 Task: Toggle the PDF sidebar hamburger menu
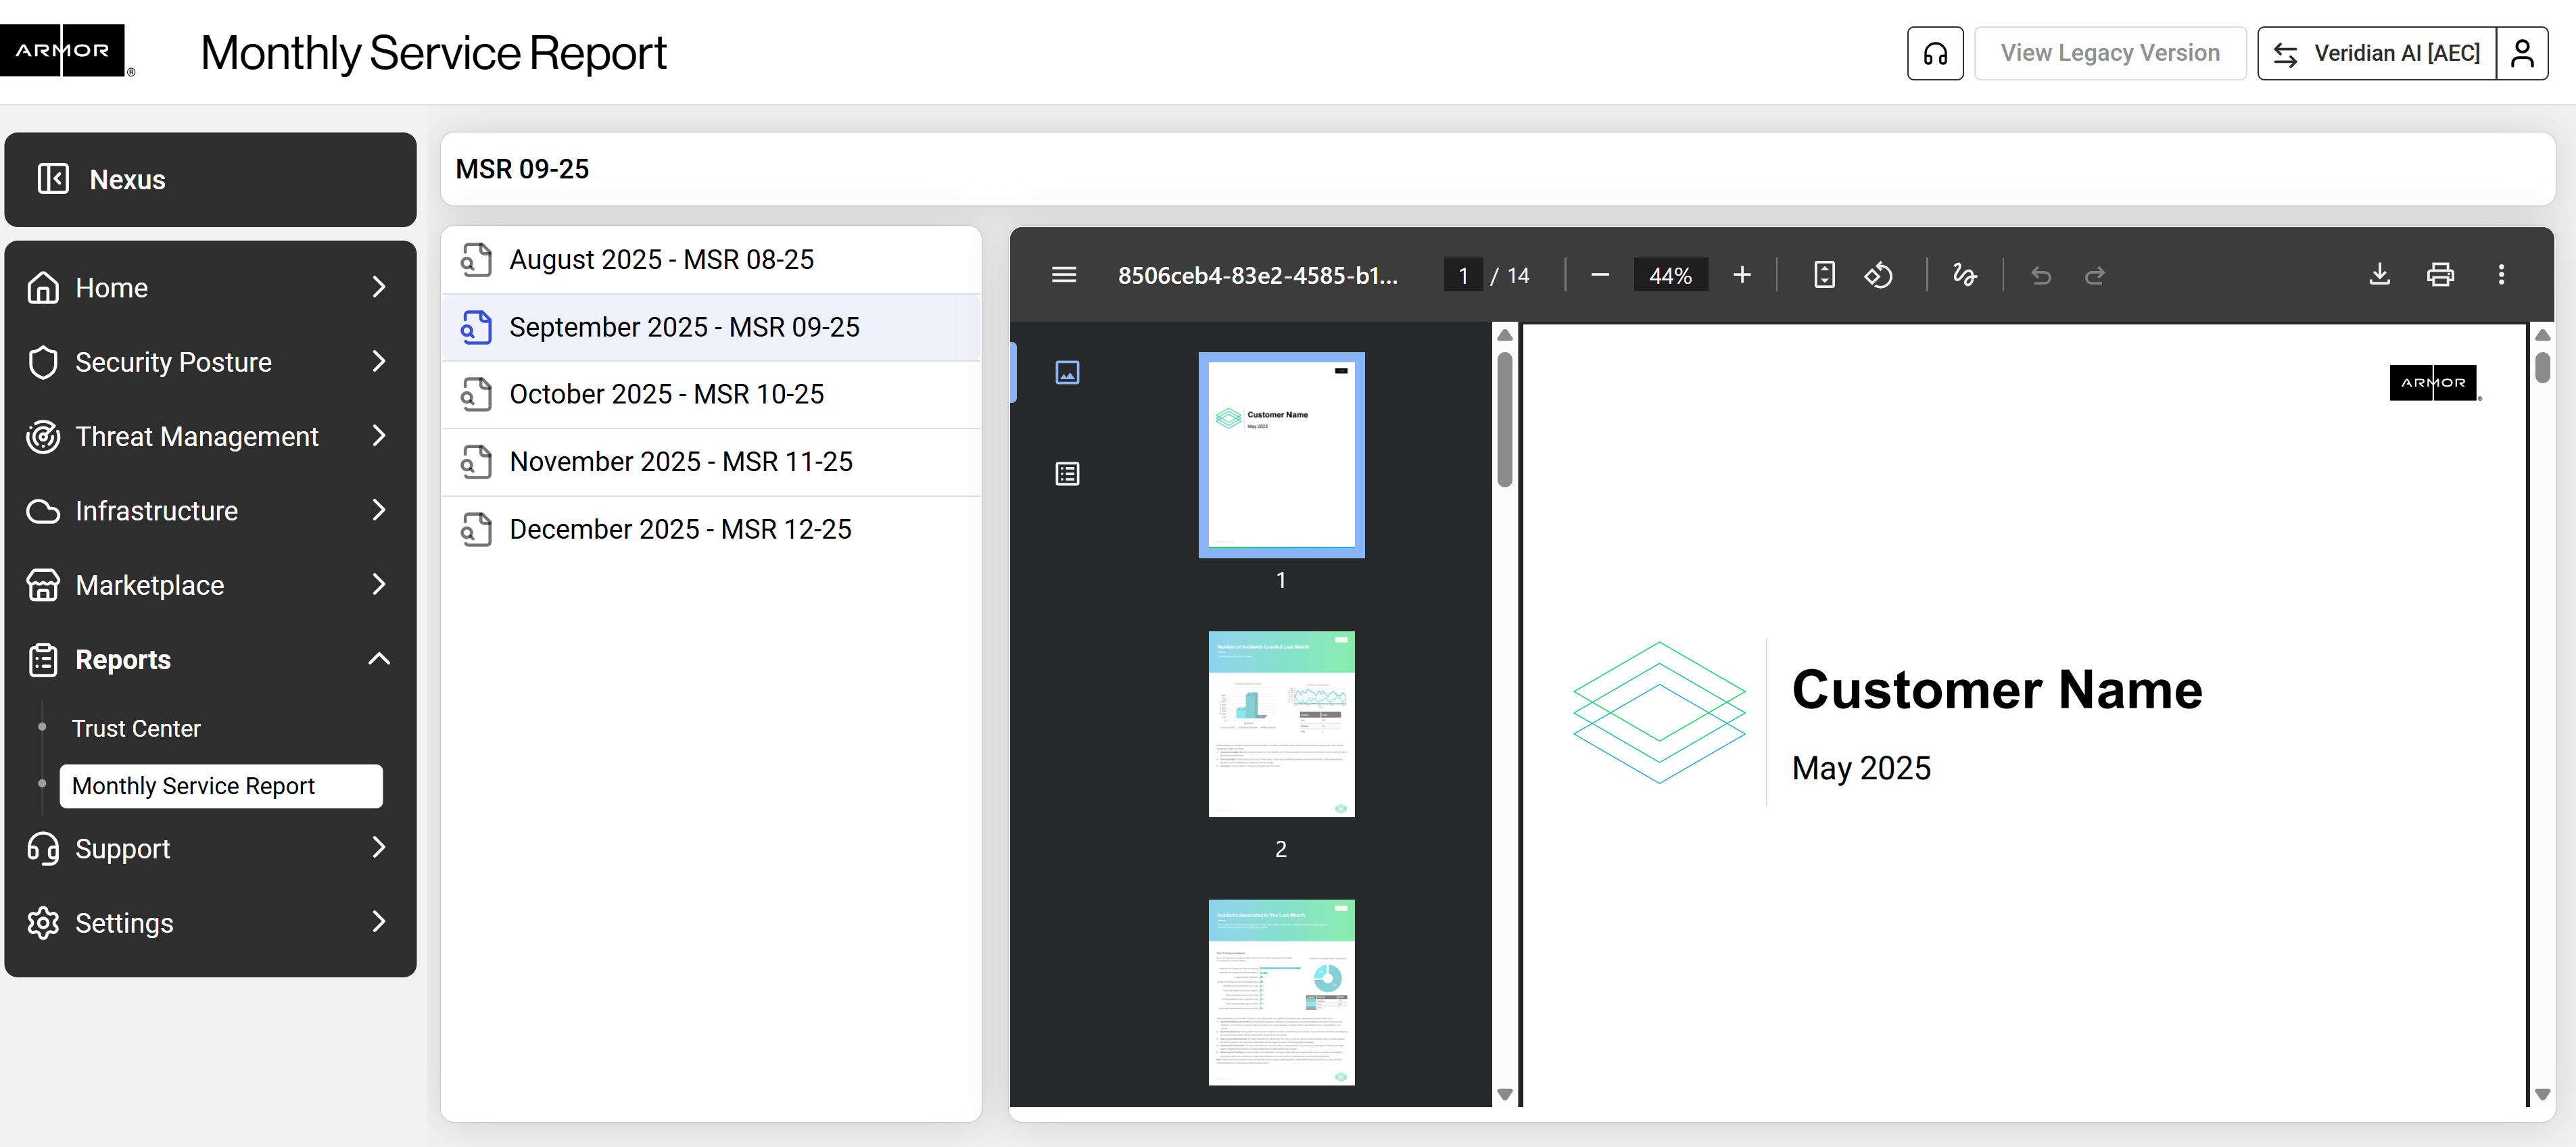click(x=1064, y=275)
